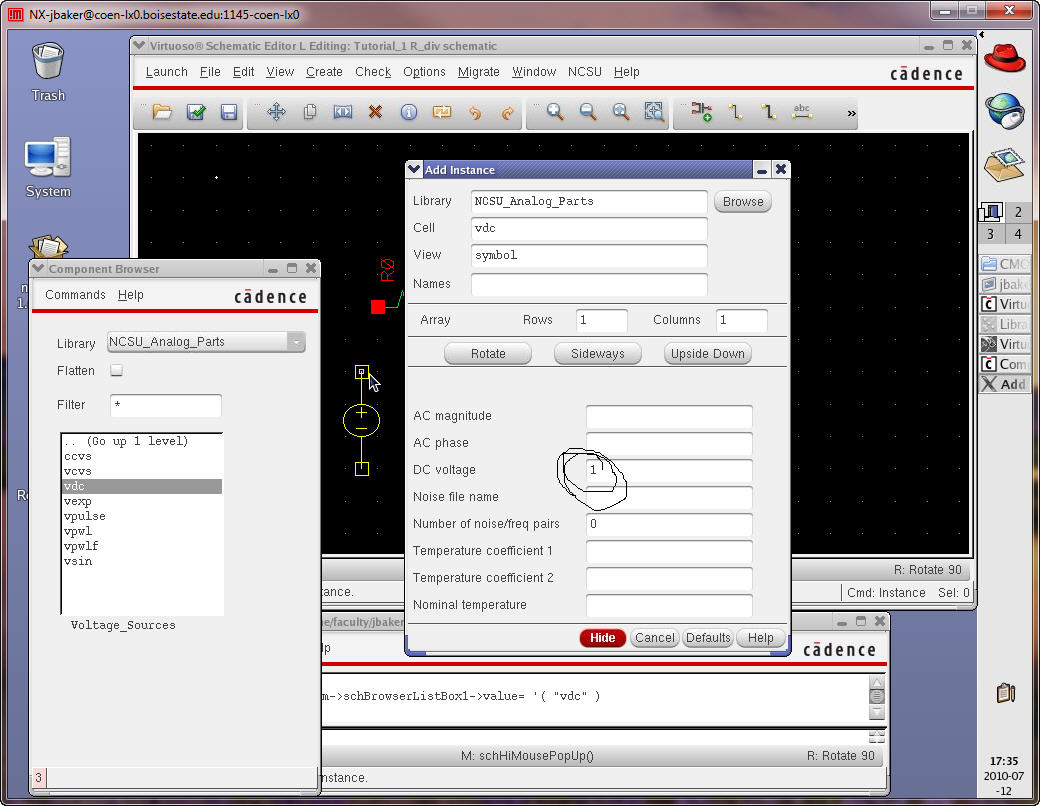Open the Properties info icon

[x=408, y=113]
